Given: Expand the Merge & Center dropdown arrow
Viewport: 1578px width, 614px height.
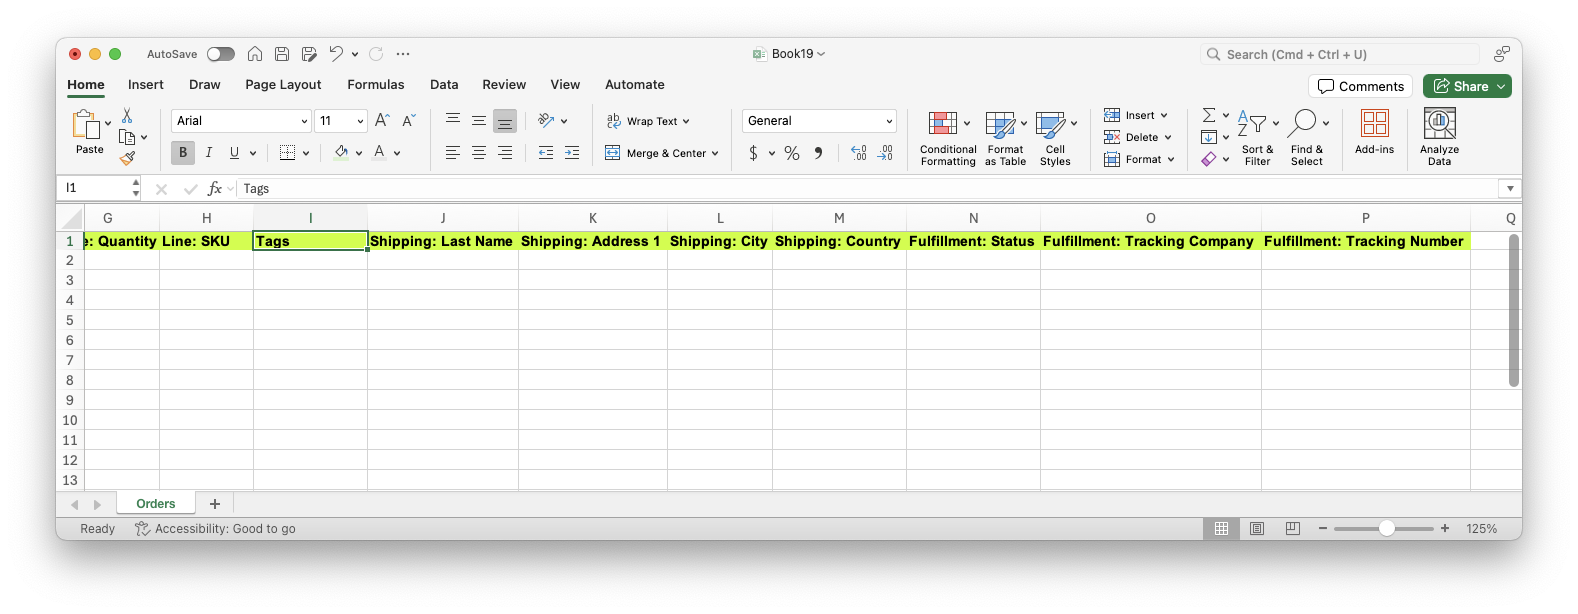Looking at the screenshot, I should tap(715, 153).
